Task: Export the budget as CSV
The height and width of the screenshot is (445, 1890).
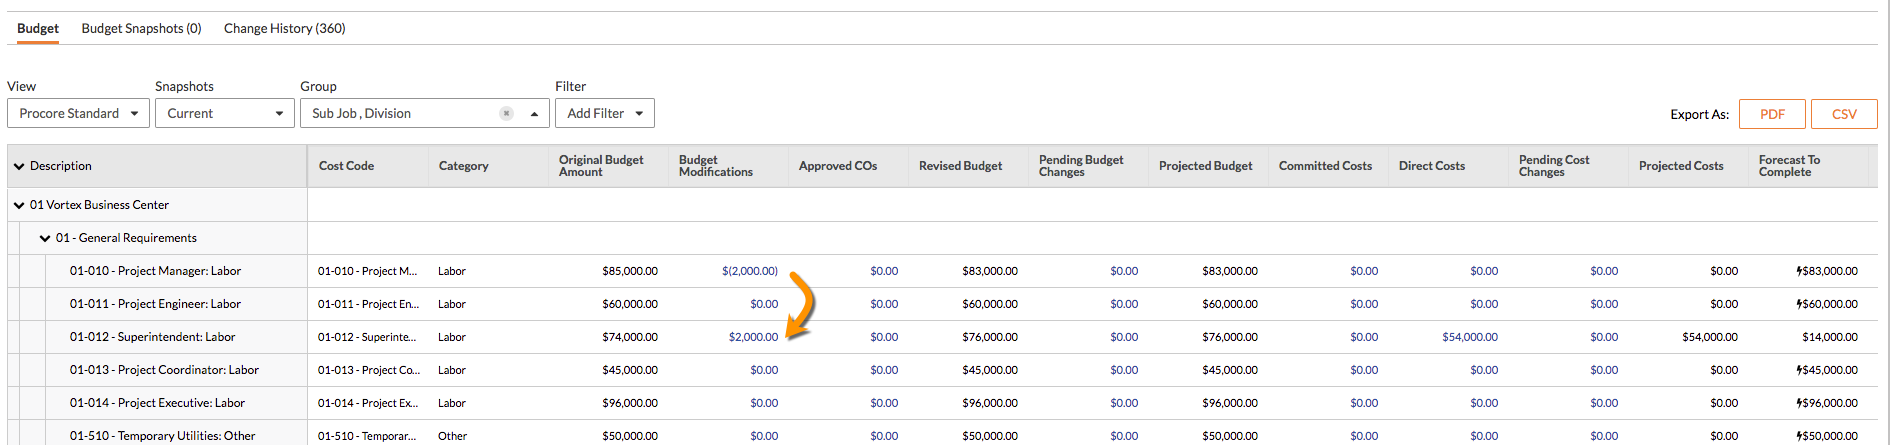Action: point(1844,114)
